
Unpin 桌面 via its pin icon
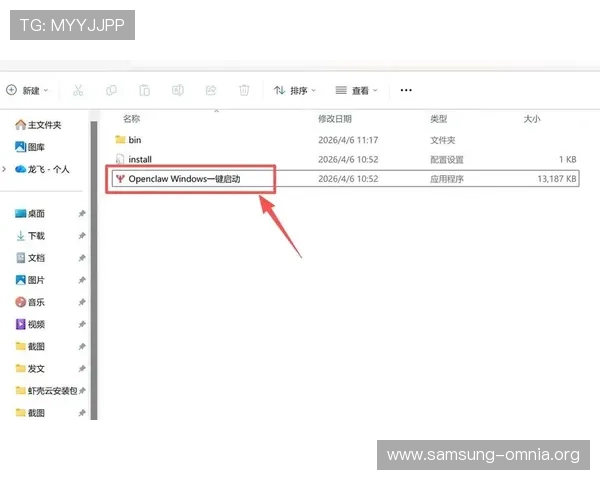82,214
